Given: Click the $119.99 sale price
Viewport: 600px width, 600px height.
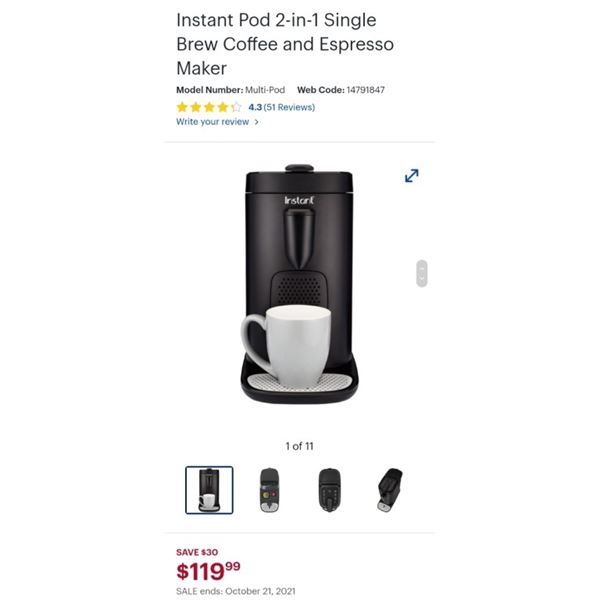Looking at the screenshot, I should pyautogui.click(x=208, y=571).
